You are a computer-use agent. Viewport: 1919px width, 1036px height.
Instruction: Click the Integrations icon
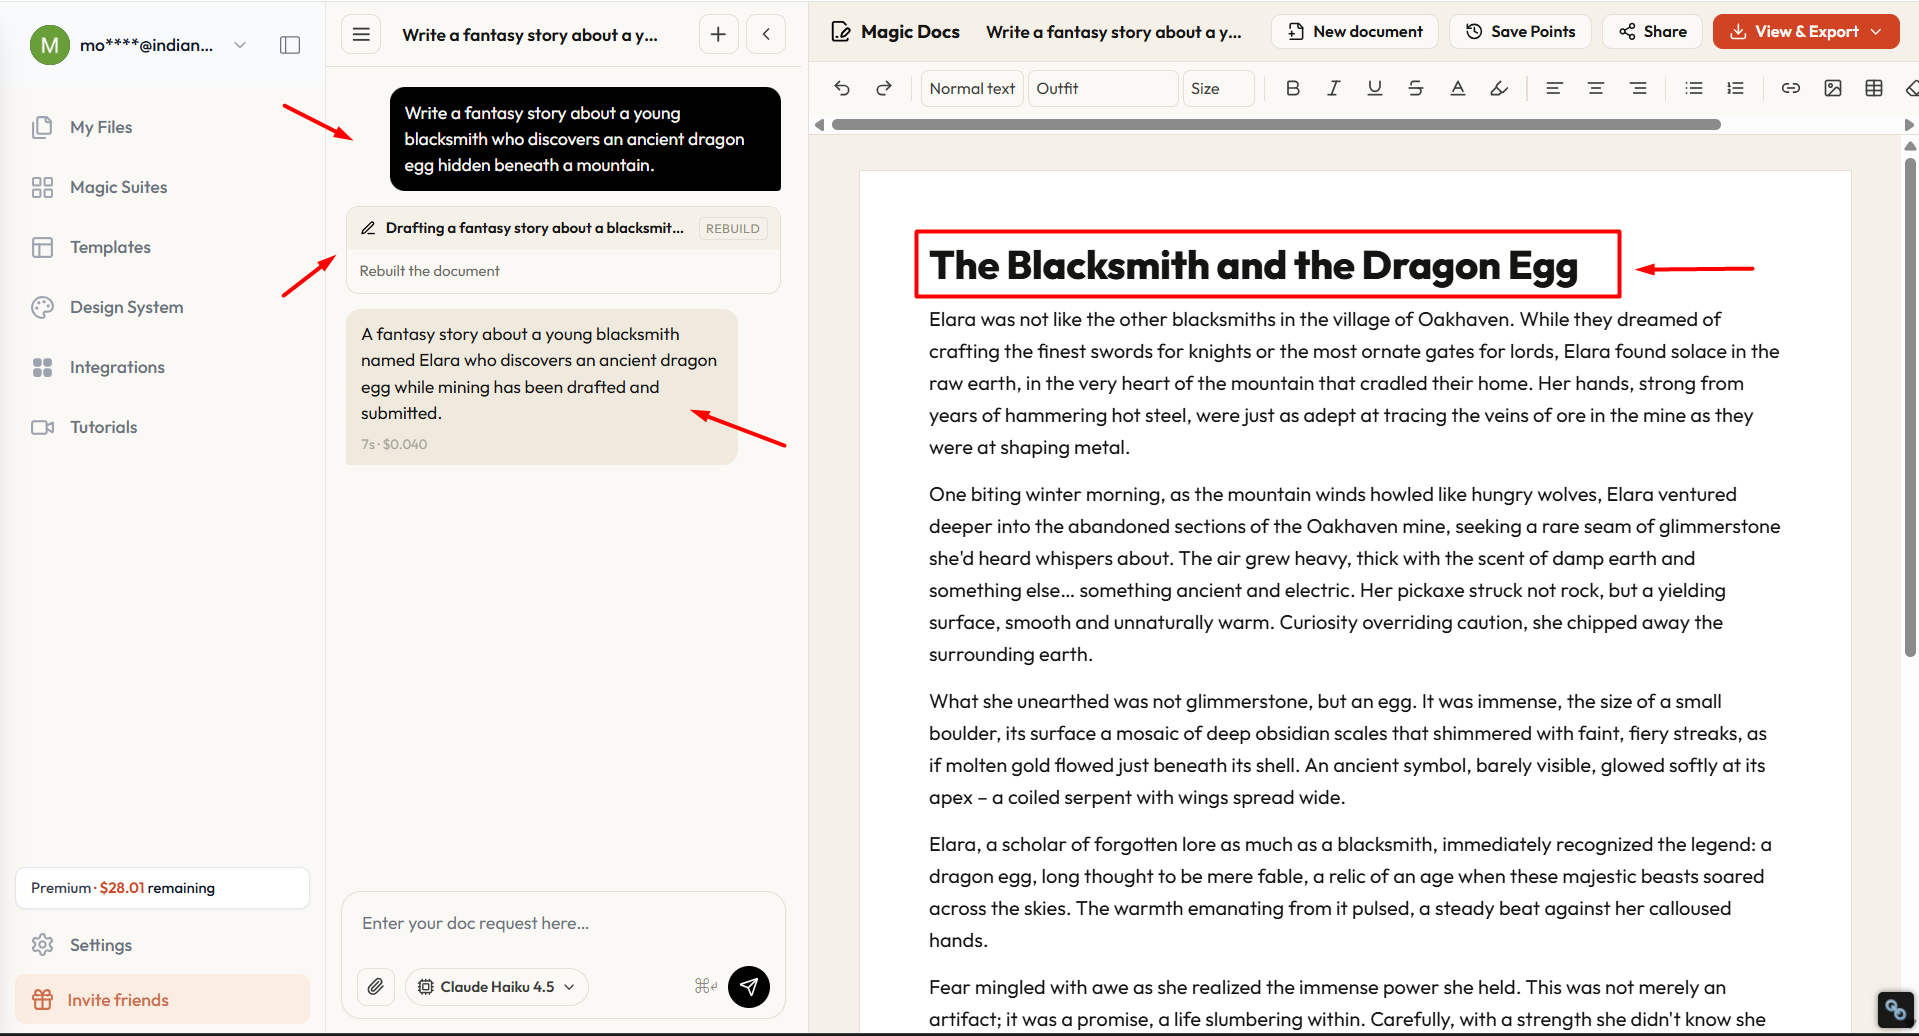(x=42, y=367)
